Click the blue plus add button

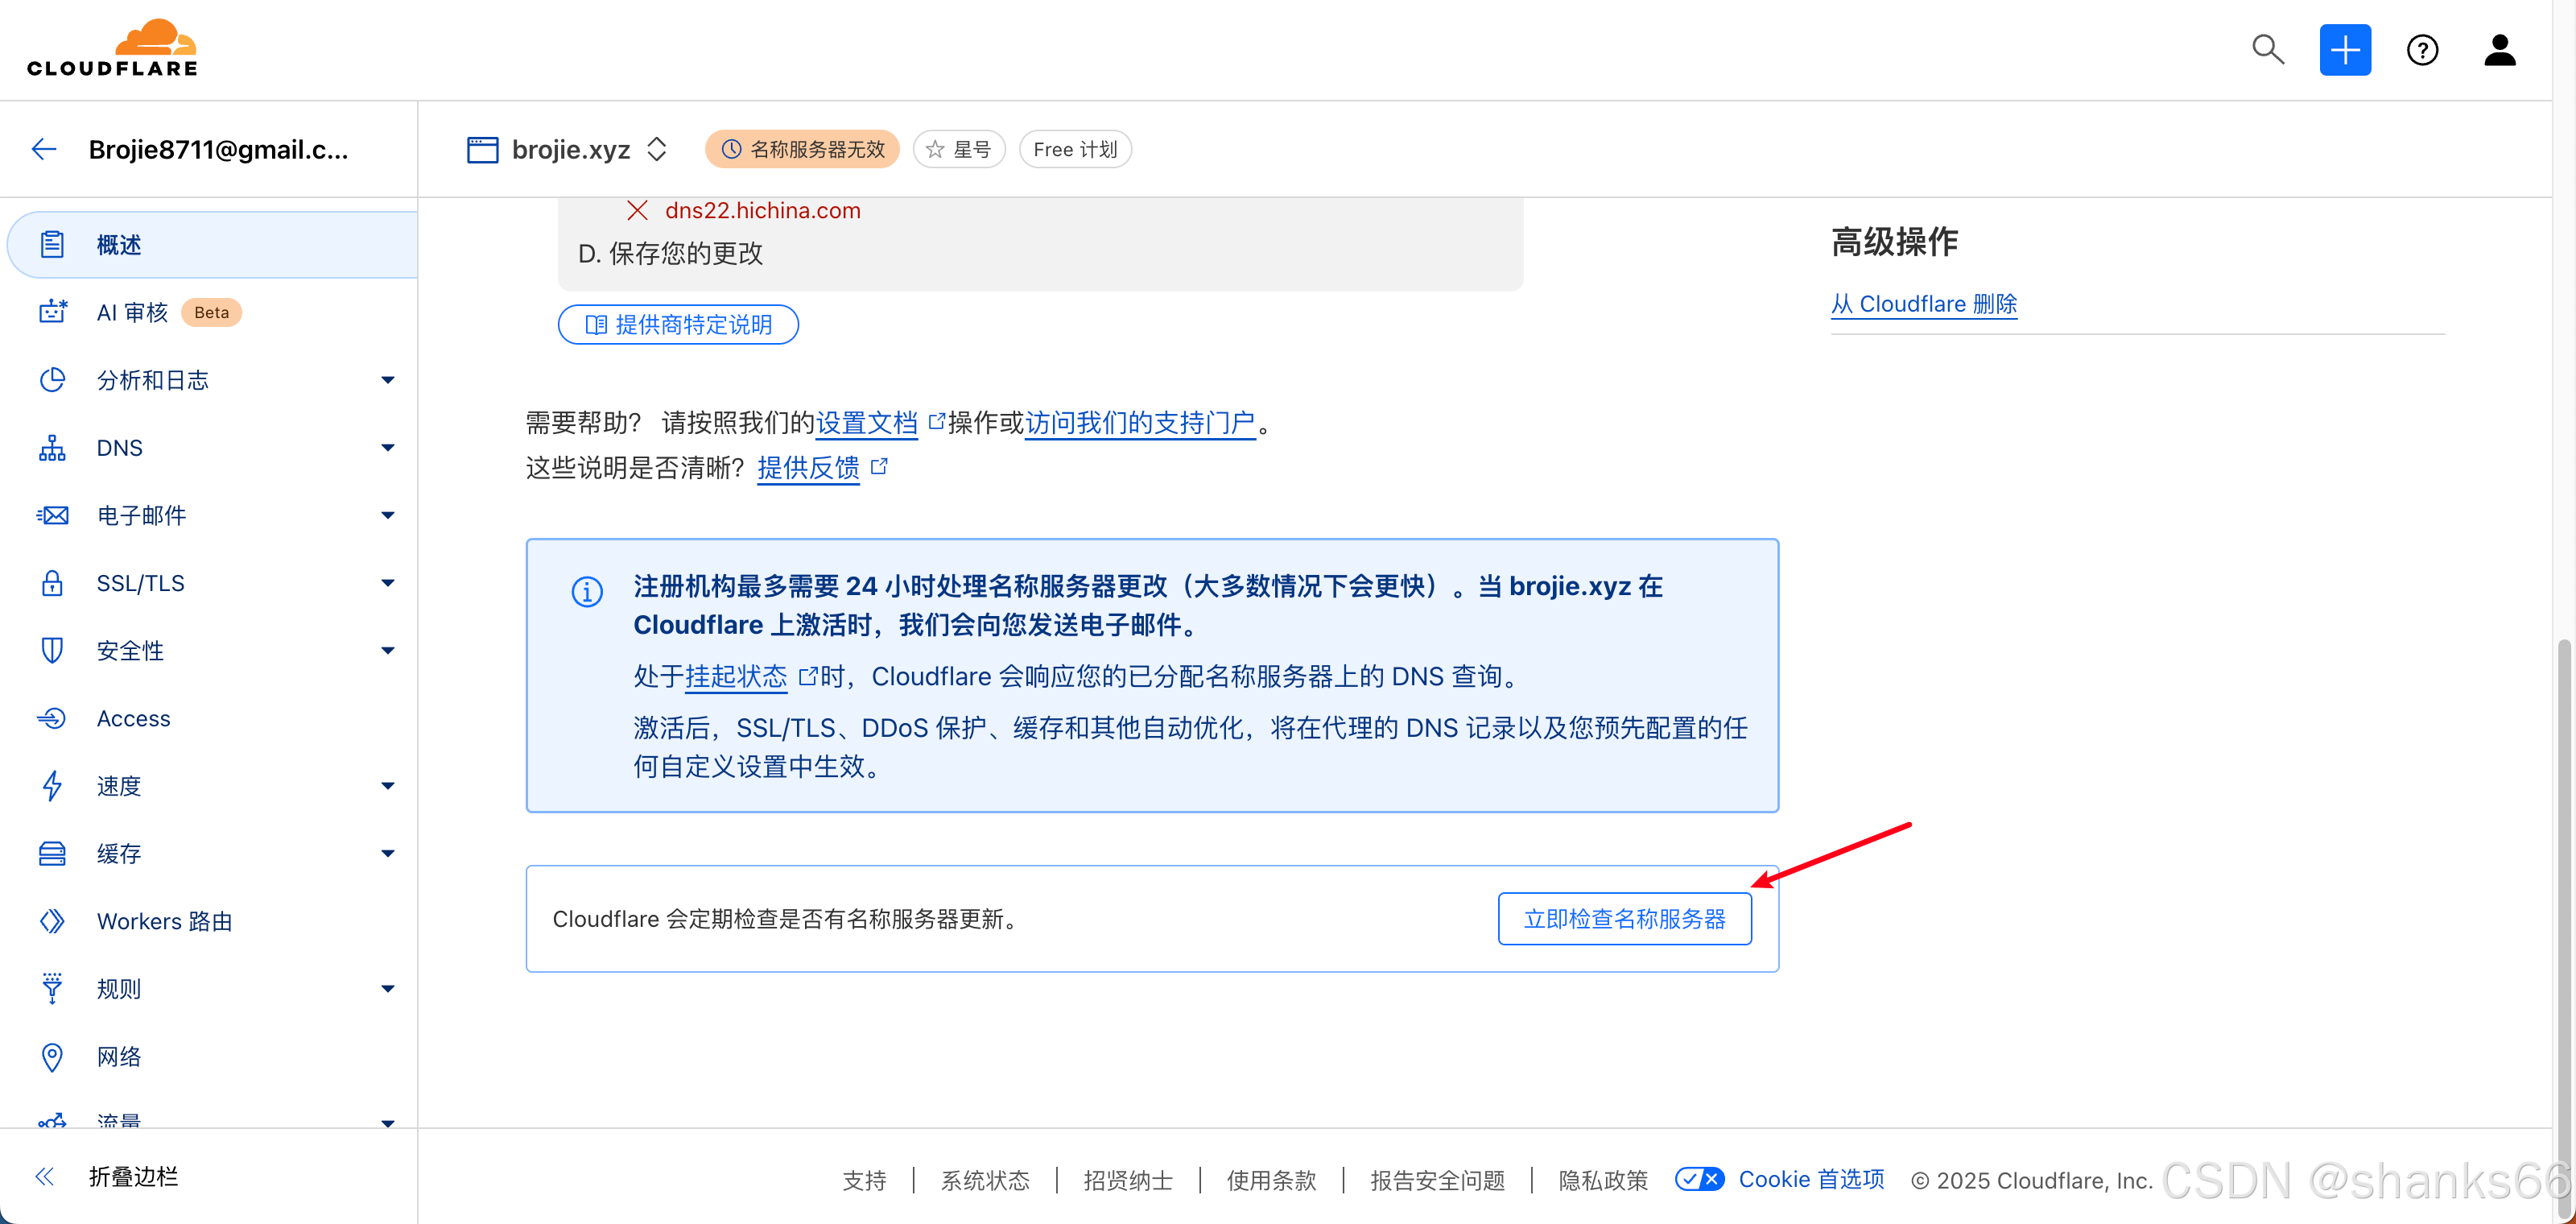click(2344, 49)
